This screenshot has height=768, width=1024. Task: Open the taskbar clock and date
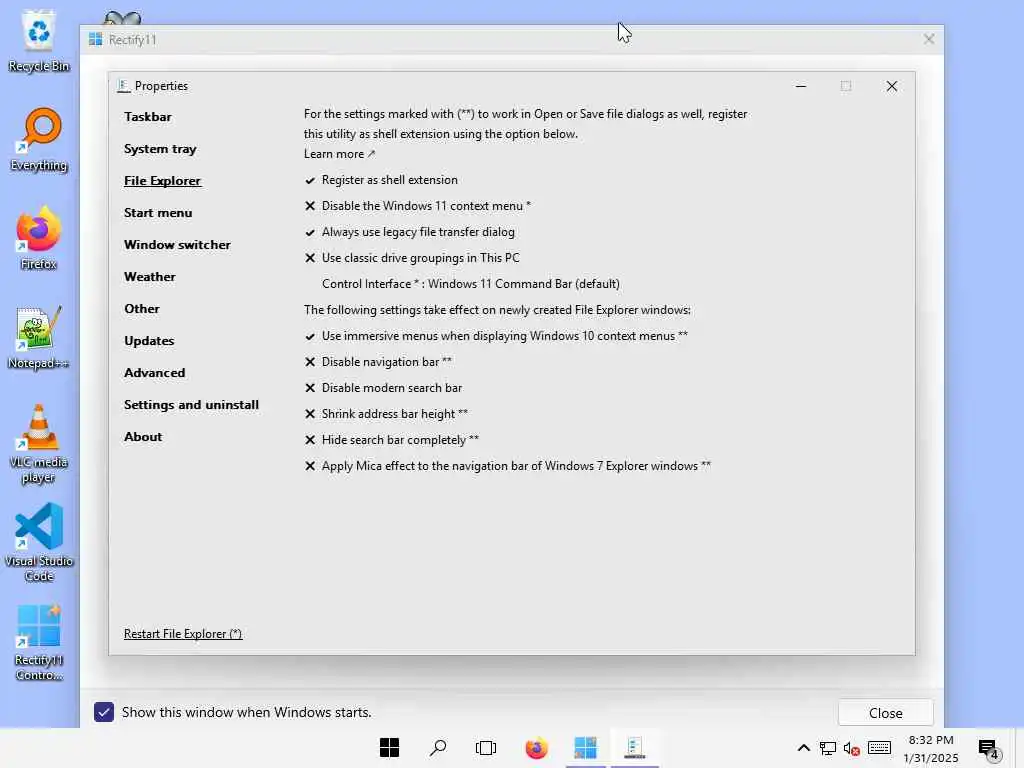coord(931,749)
